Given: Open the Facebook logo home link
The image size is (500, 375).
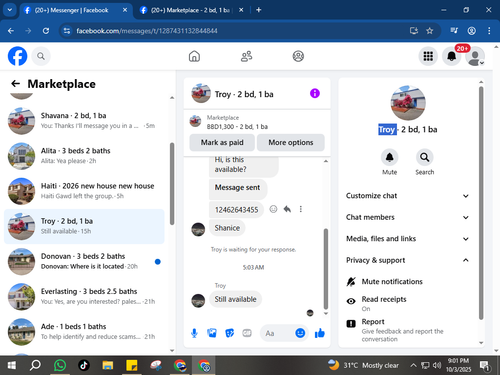Looking at the screenshot, I should coord(17,56).
